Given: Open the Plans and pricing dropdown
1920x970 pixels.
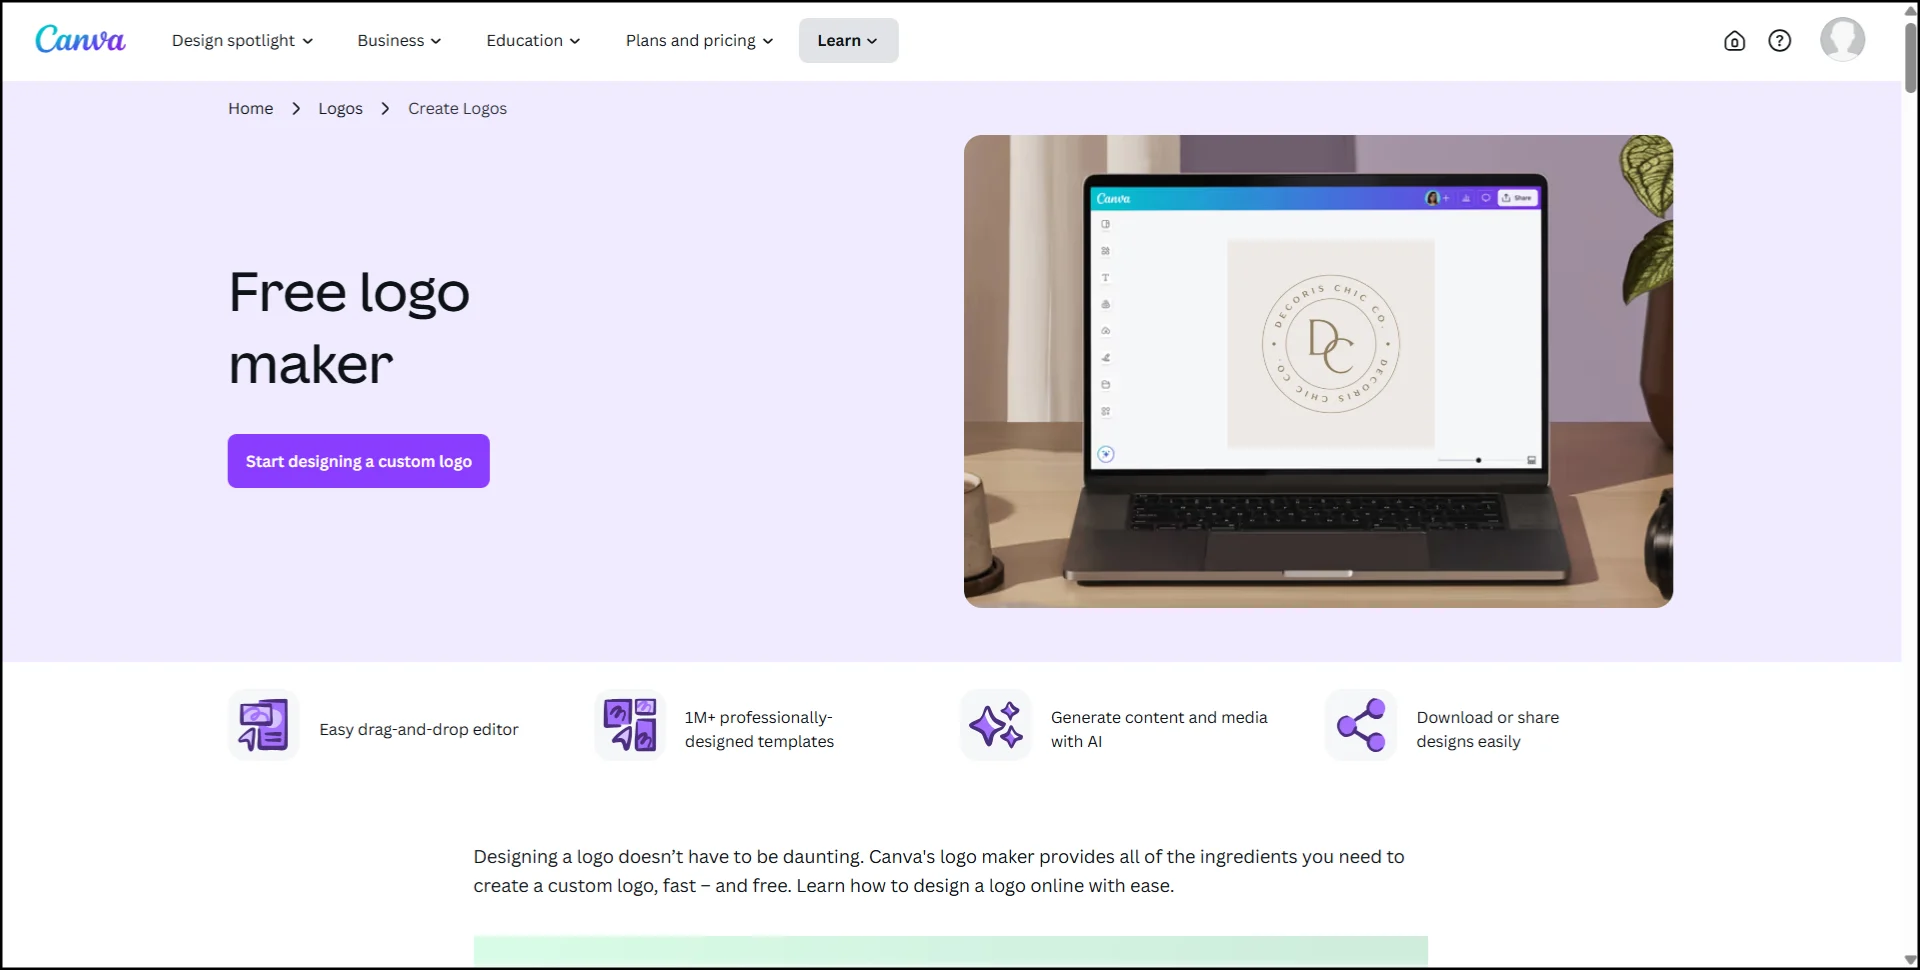Looking at the screenshot, I should [x=699, y=41].
